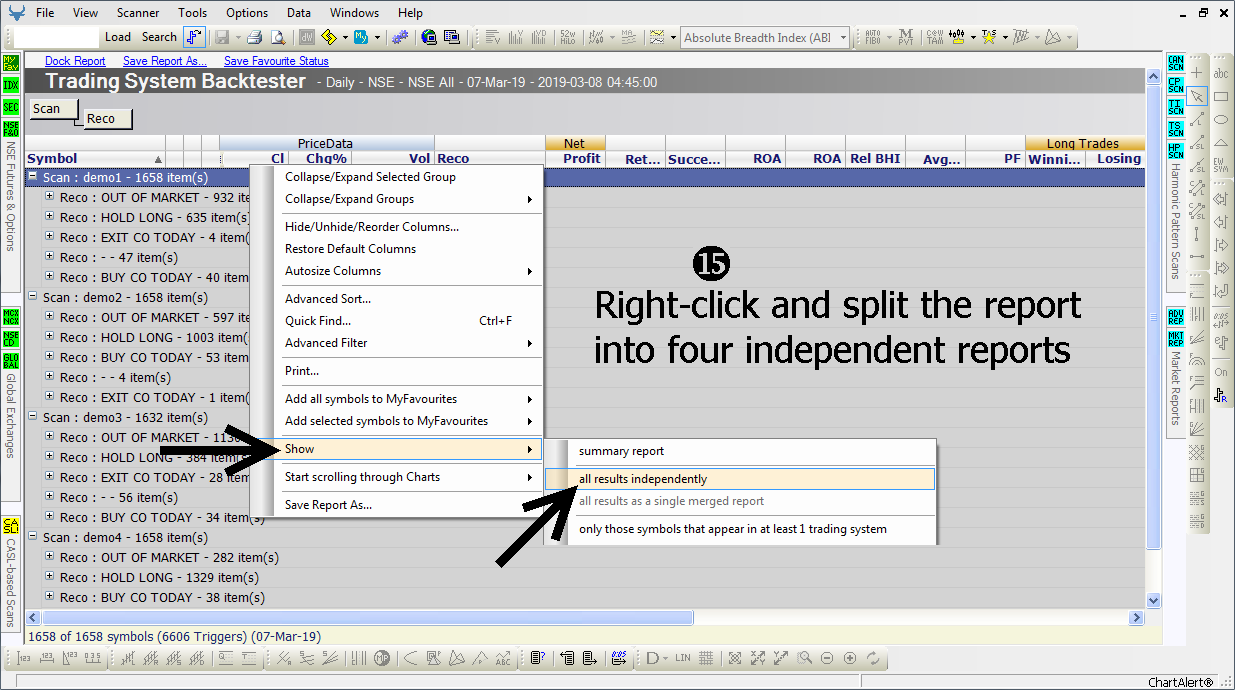Select the ellipse shape tool
This screenshot has width=1235, height=690.
[1221, 119]
